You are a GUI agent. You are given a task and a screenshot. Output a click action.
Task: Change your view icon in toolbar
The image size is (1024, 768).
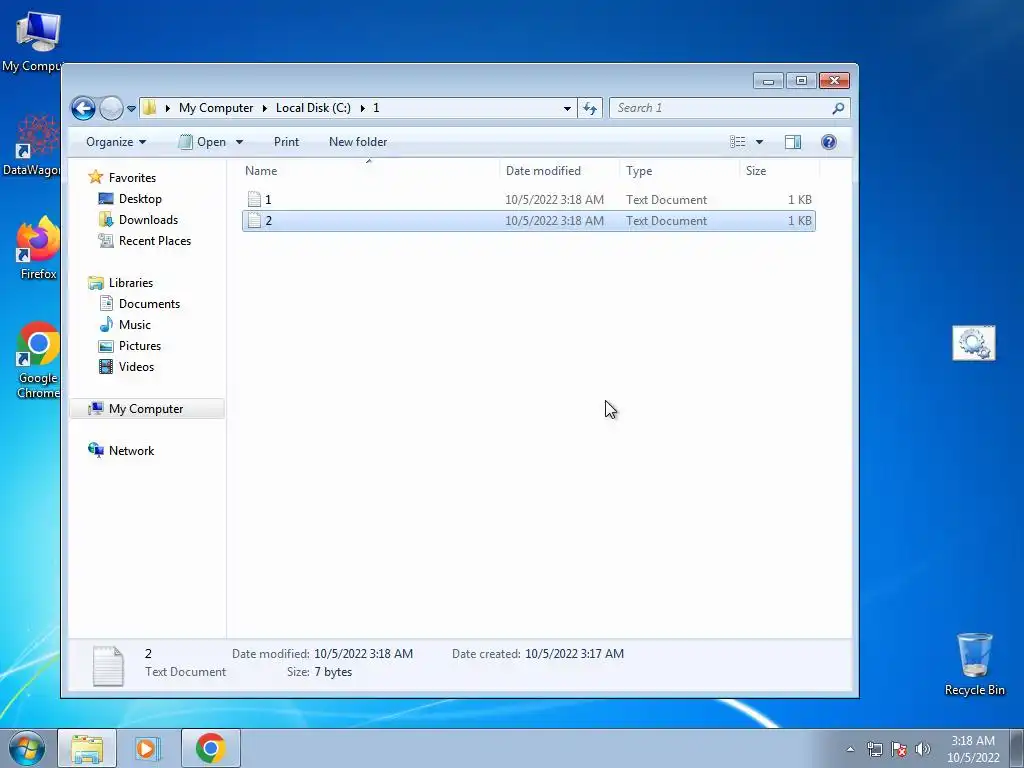(x=737, y=142)
